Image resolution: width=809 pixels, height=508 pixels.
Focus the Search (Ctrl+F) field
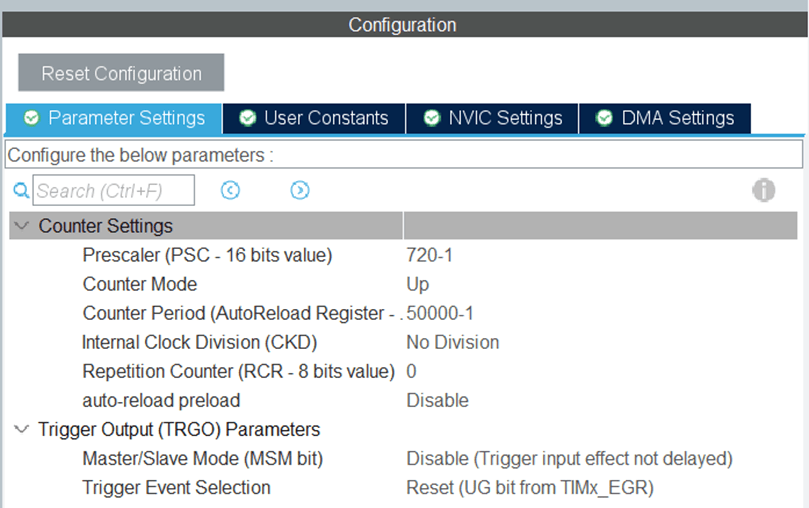pyautogui.click(x=100, y=190)
